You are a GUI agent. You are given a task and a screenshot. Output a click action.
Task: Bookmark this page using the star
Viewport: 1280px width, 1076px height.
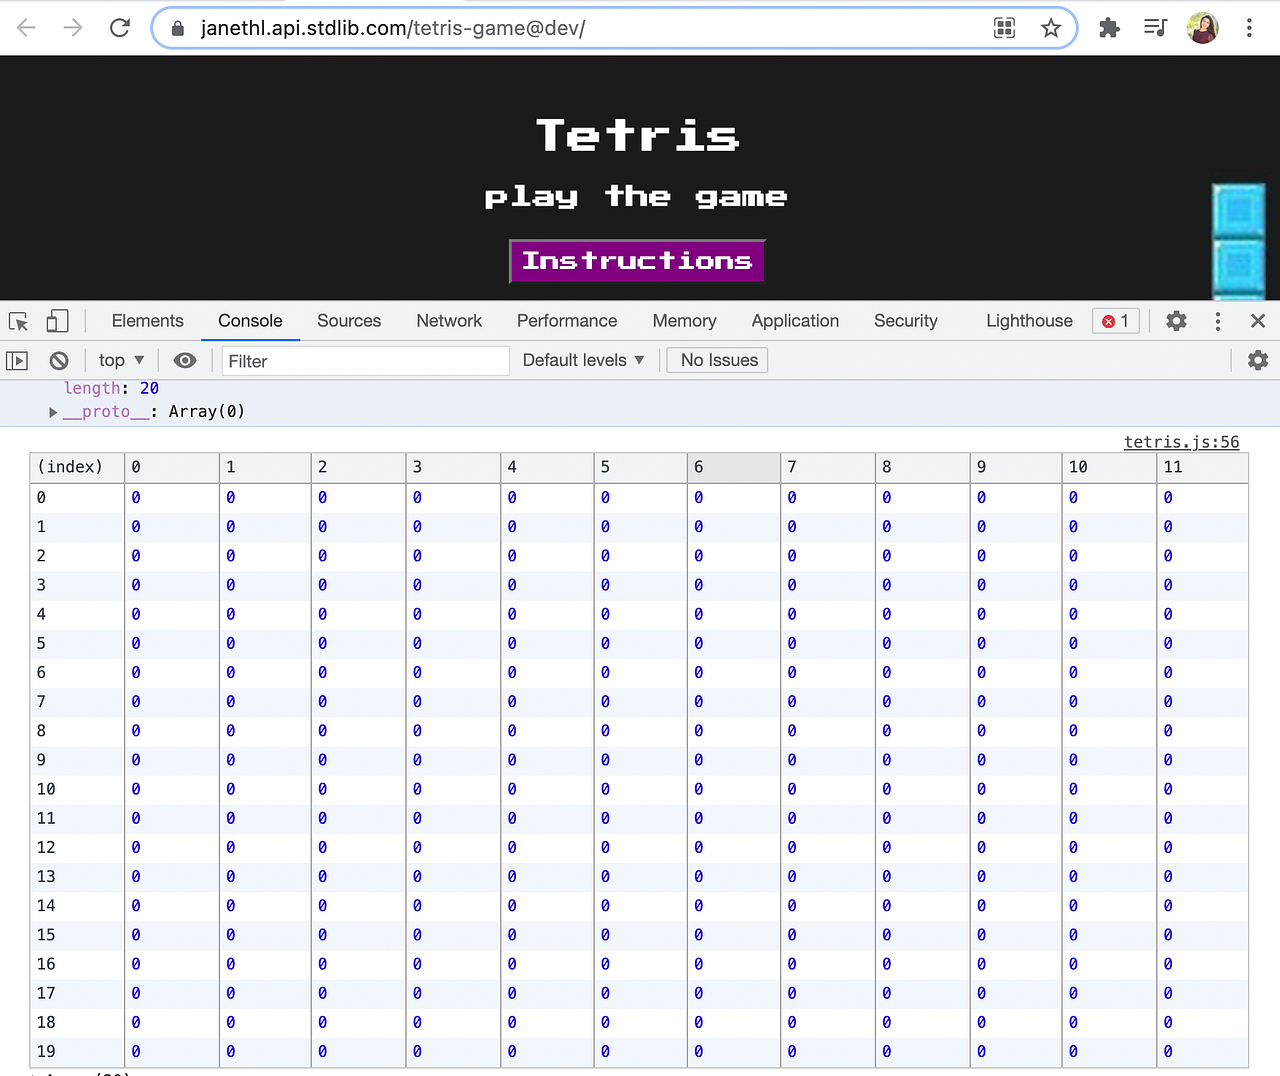click(1051, 28)
